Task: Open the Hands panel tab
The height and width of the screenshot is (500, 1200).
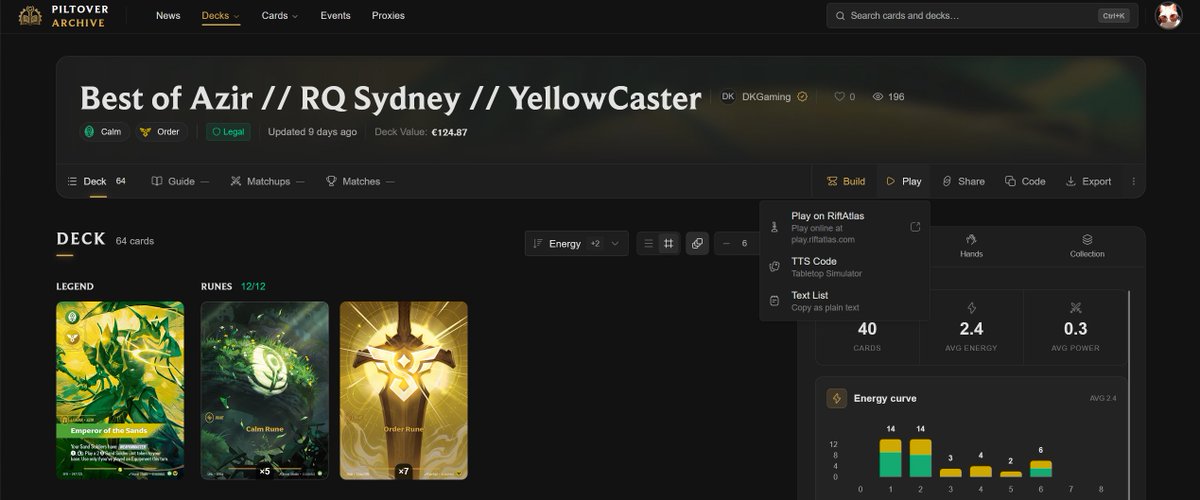Action: tap(971, 246)
